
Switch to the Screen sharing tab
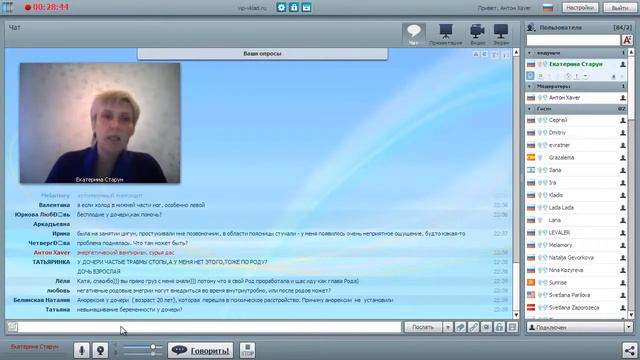point(501,34)
